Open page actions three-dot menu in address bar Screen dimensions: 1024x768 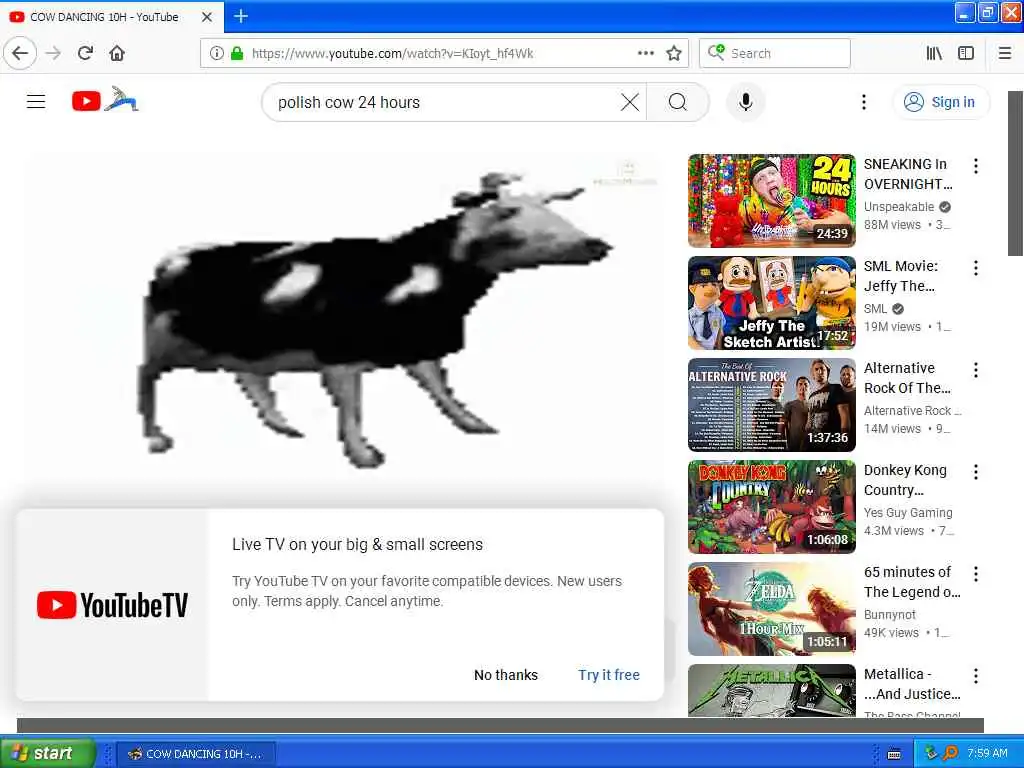(x=646, y=53)
